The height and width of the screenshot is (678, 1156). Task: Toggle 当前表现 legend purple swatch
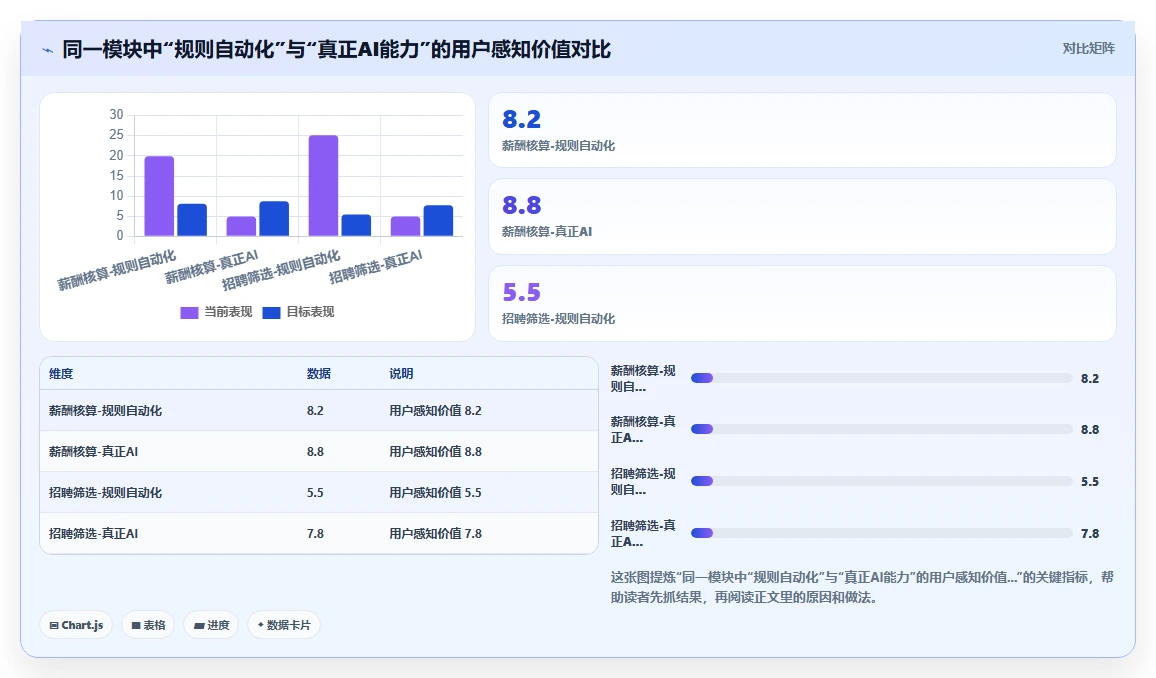pyautogui.click(x=189, y=312)
